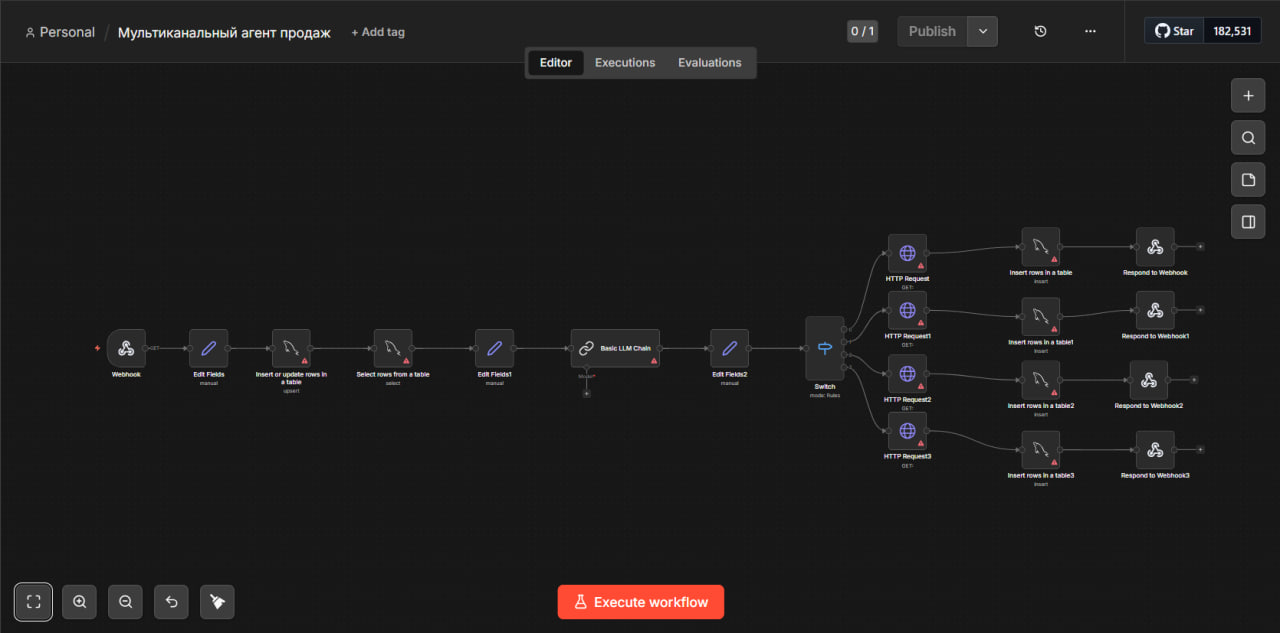Open the Respond to Webhook1 node

1154,311
